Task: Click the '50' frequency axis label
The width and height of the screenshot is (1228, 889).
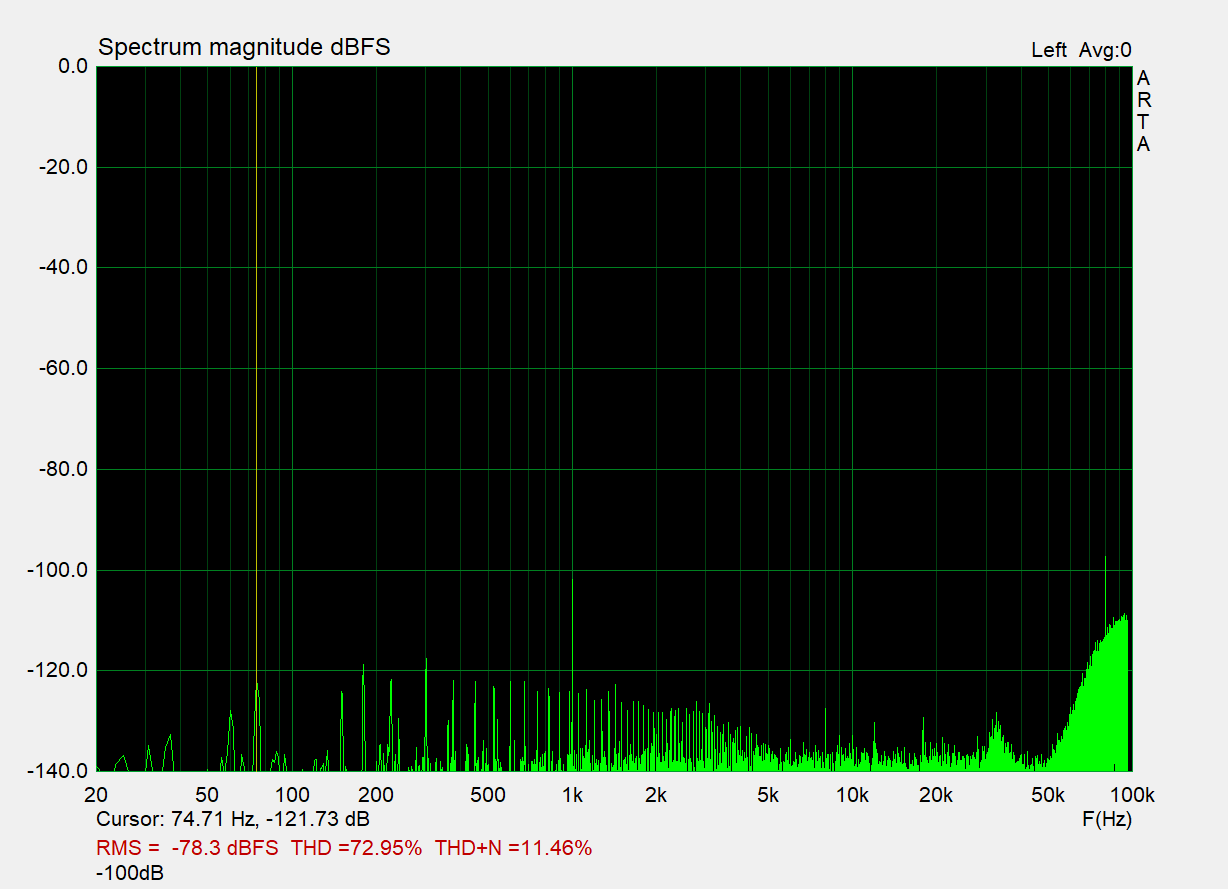Action: click(208, 796)
